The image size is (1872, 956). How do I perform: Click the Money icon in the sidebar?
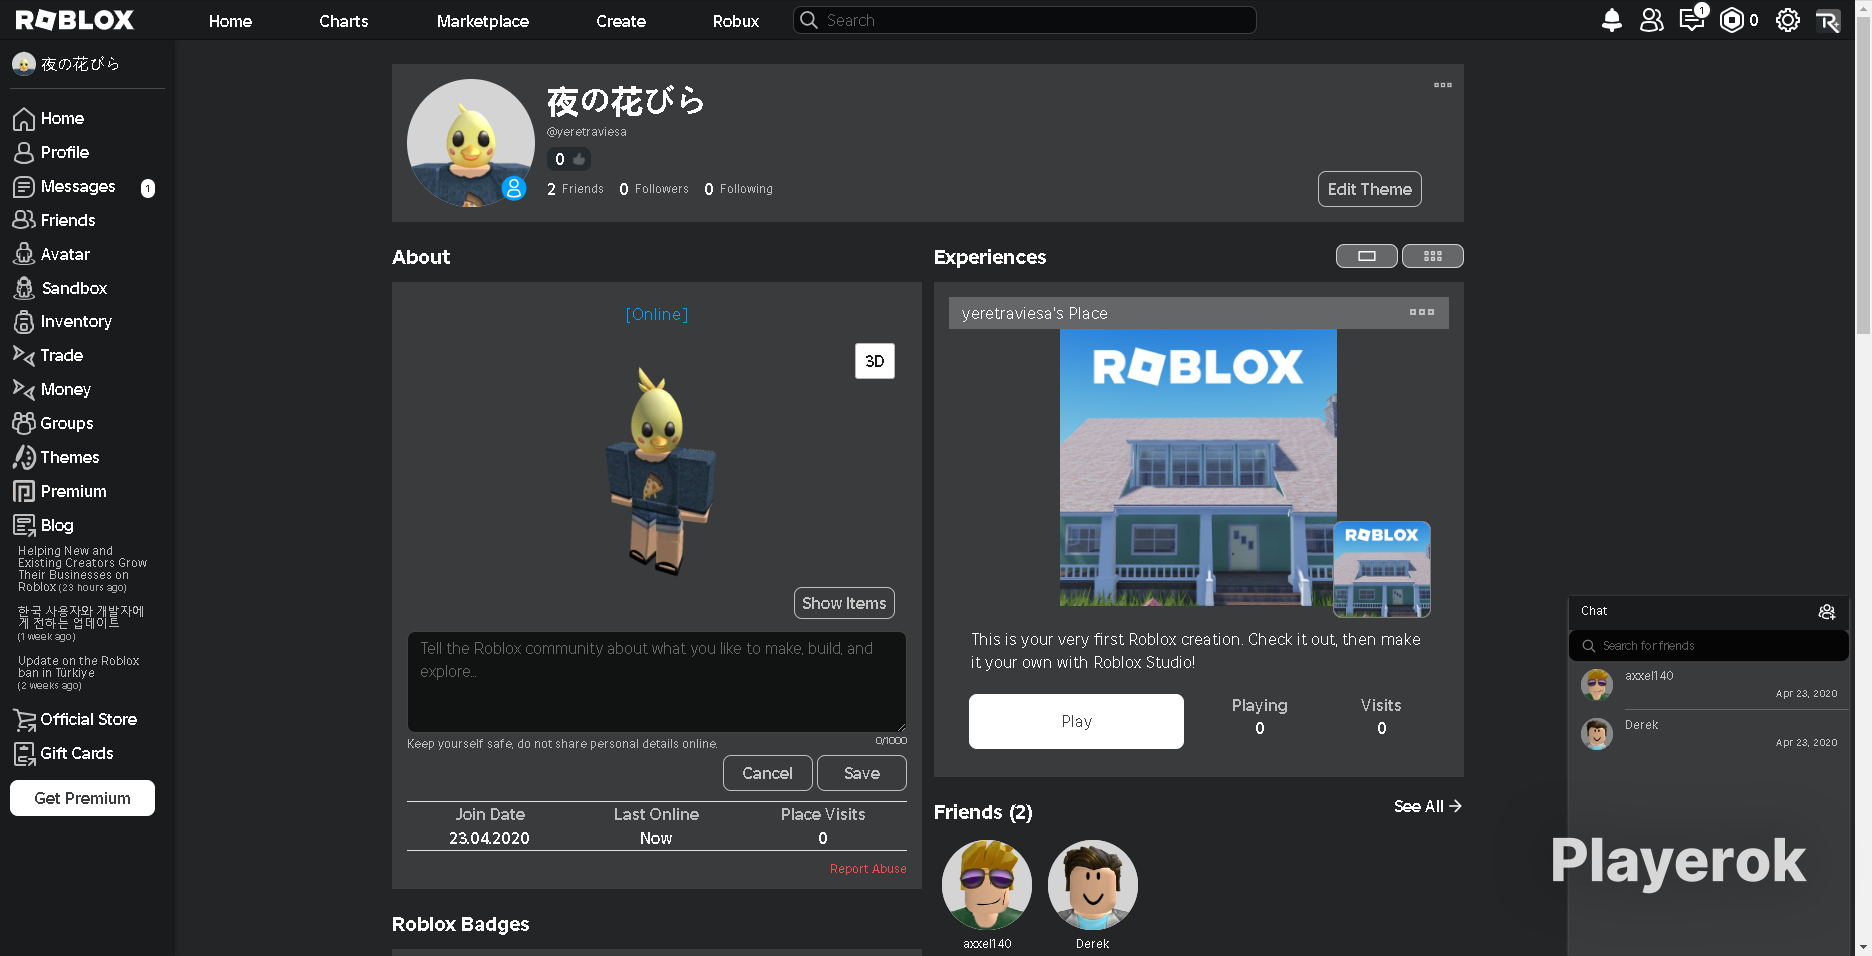[x=24, y=389]
